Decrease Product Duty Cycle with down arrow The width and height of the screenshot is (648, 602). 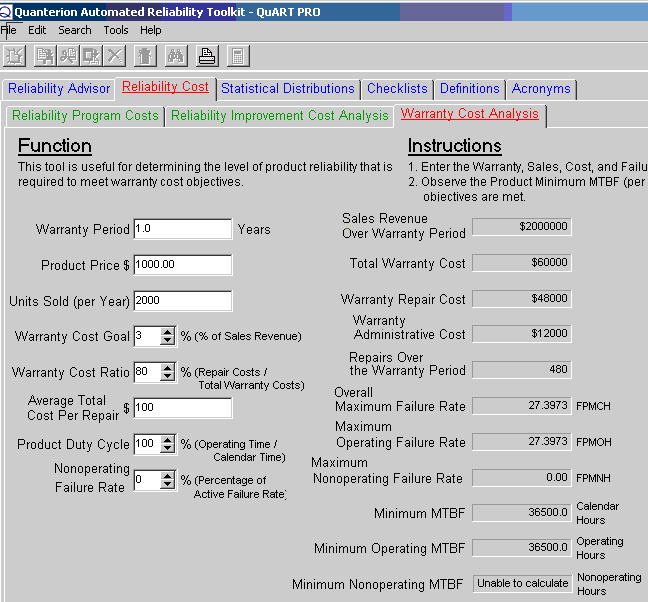(x=167, y=449)
